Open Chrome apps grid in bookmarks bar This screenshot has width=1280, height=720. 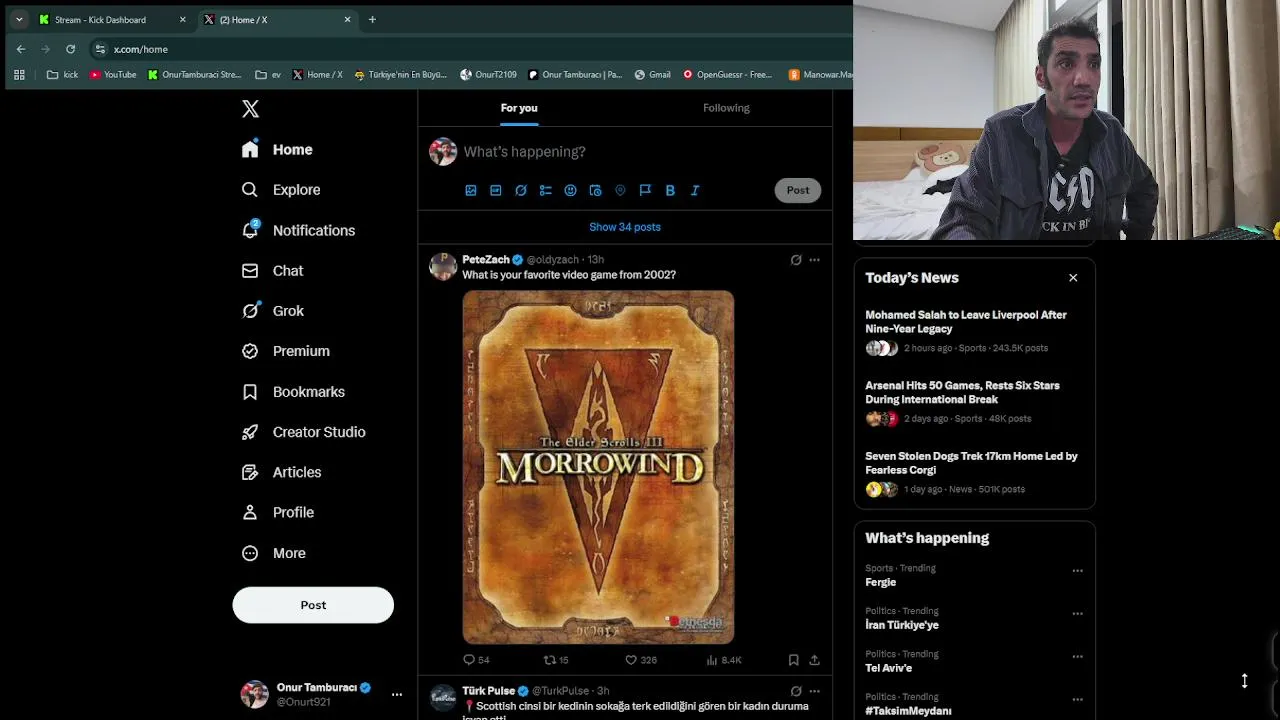click(x=19, y=74)
